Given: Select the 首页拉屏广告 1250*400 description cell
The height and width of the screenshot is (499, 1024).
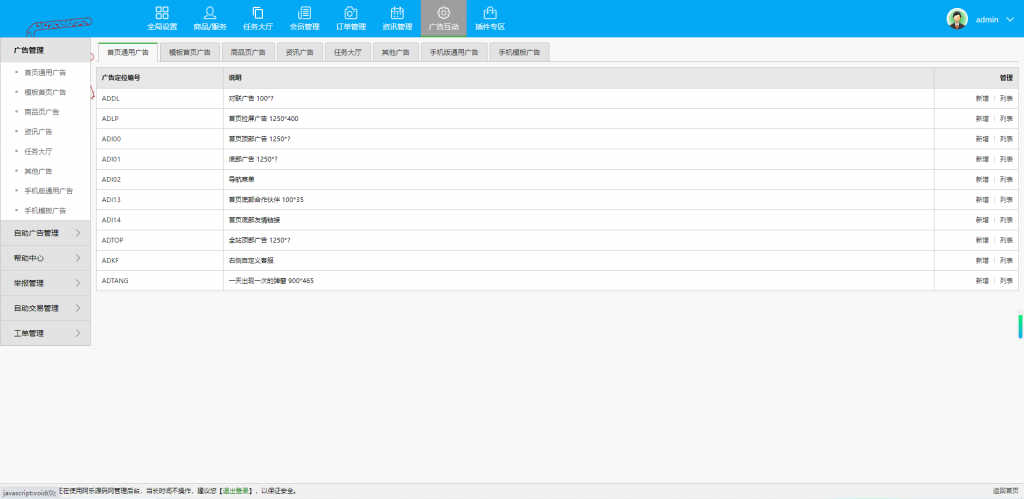Looking at the screenshot, I should [579, 118].
